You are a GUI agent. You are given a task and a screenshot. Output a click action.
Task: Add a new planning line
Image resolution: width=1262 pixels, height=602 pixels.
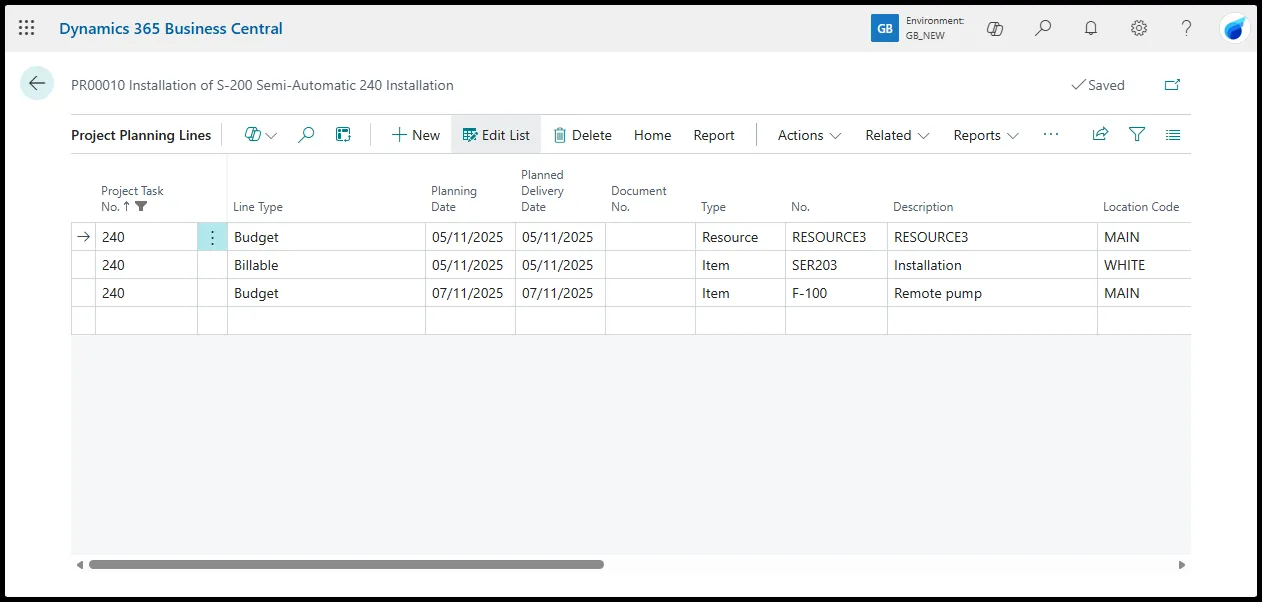tap(415, 135)
